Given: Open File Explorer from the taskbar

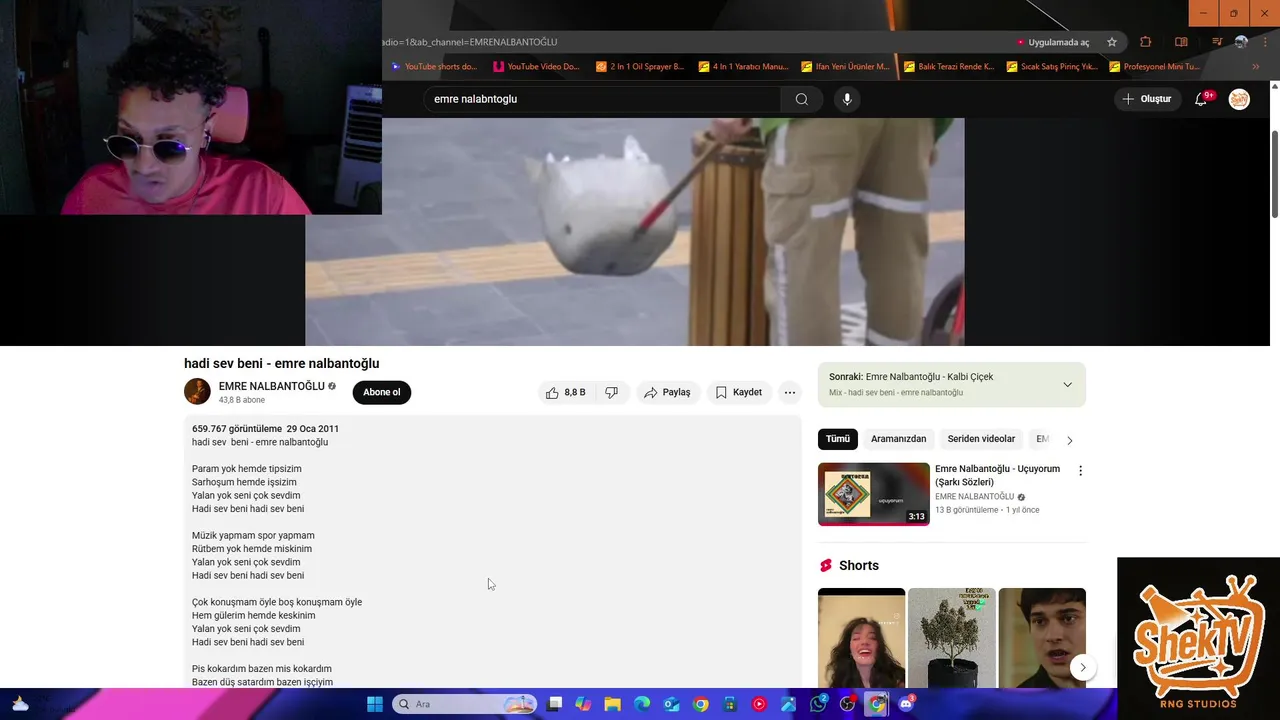Looking at the screenshot, I should (612, 704).
